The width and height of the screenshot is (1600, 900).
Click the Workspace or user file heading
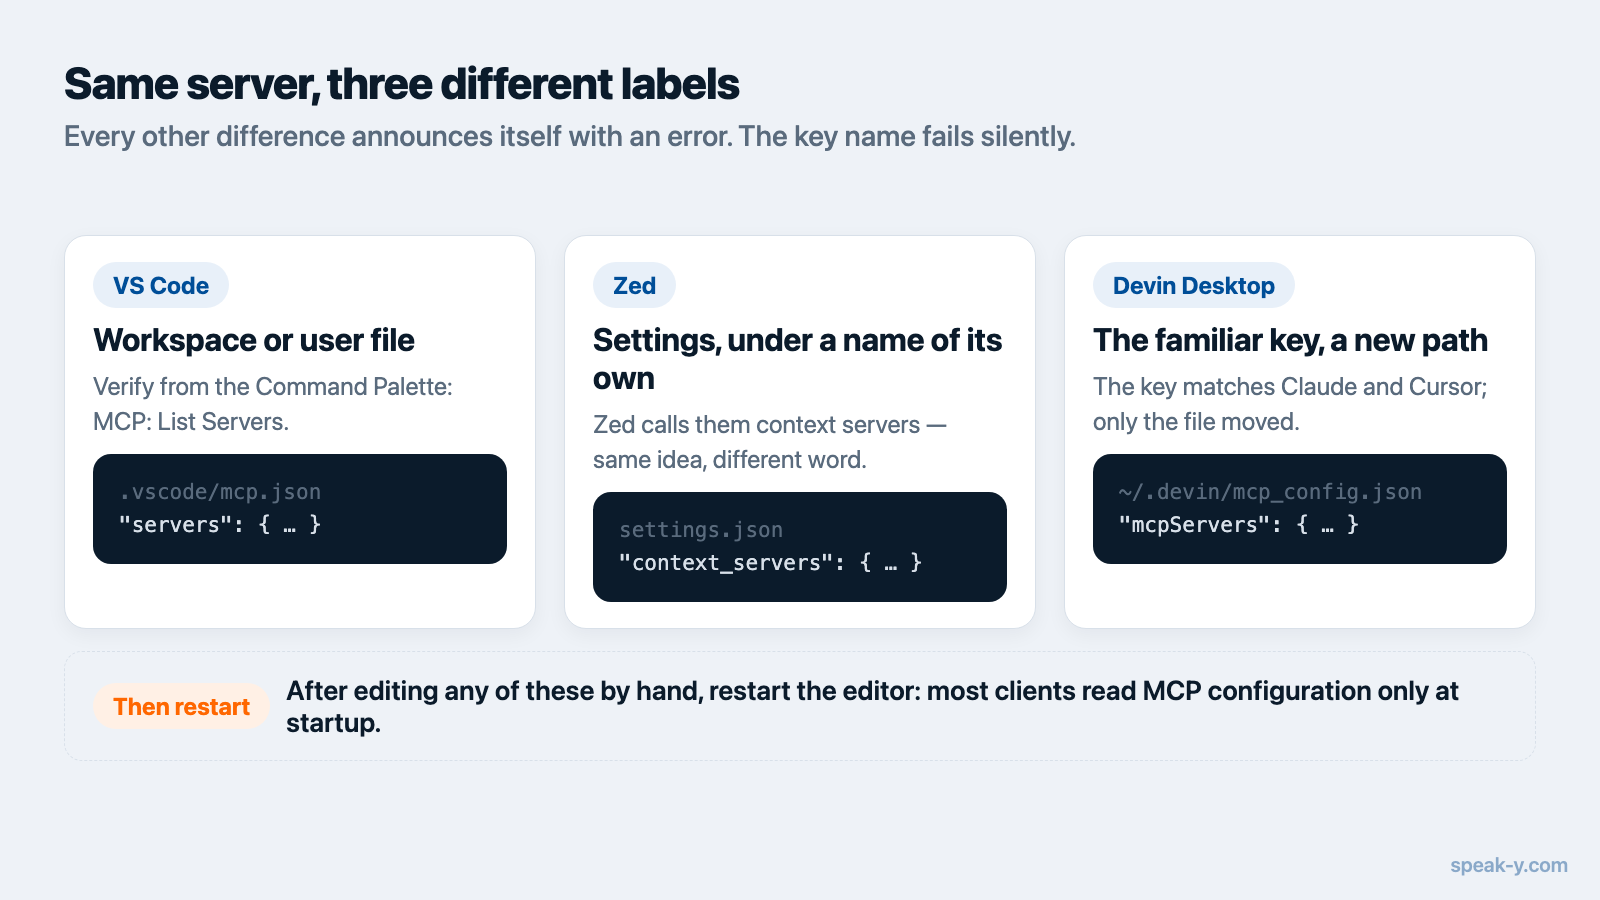[254, 340]
